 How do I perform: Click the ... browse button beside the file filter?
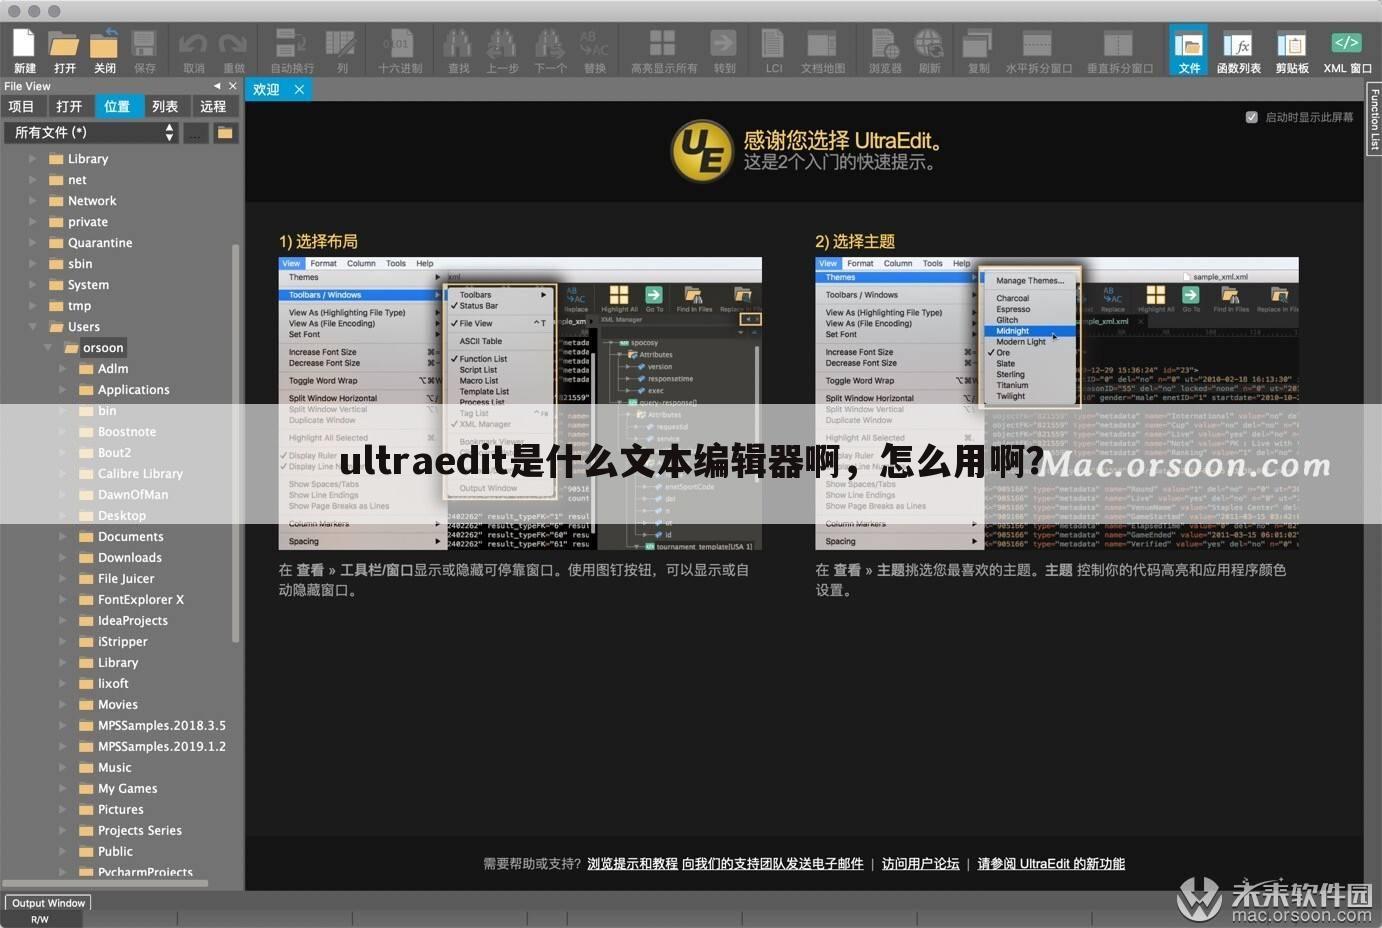pyautogui.click(x=195, y=132)
